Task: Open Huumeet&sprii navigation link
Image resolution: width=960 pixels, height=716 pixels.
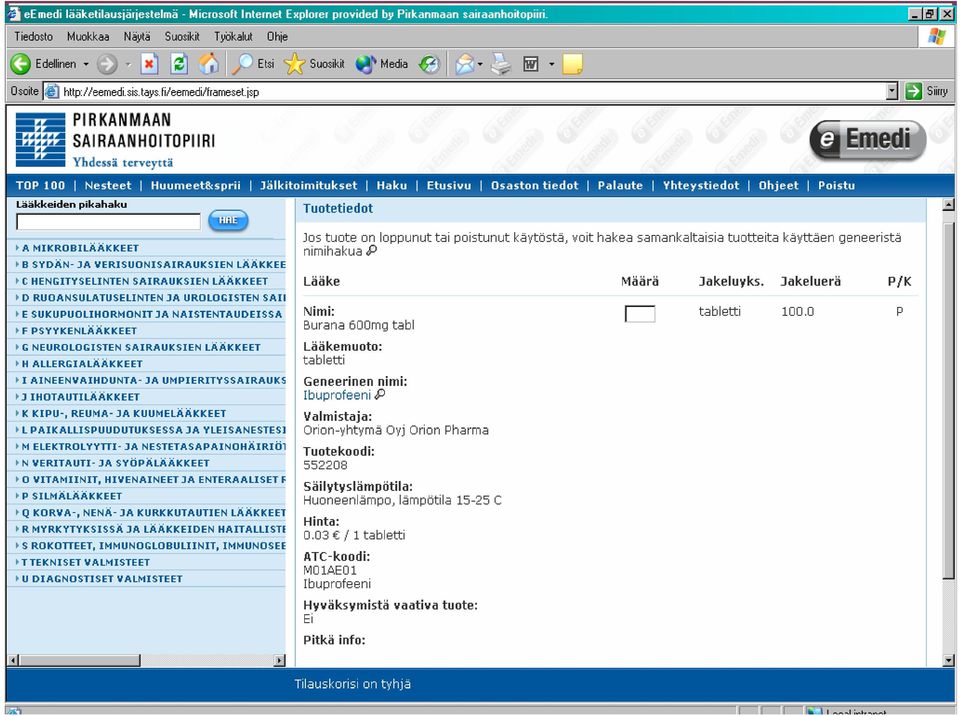Action: point(196,186)
